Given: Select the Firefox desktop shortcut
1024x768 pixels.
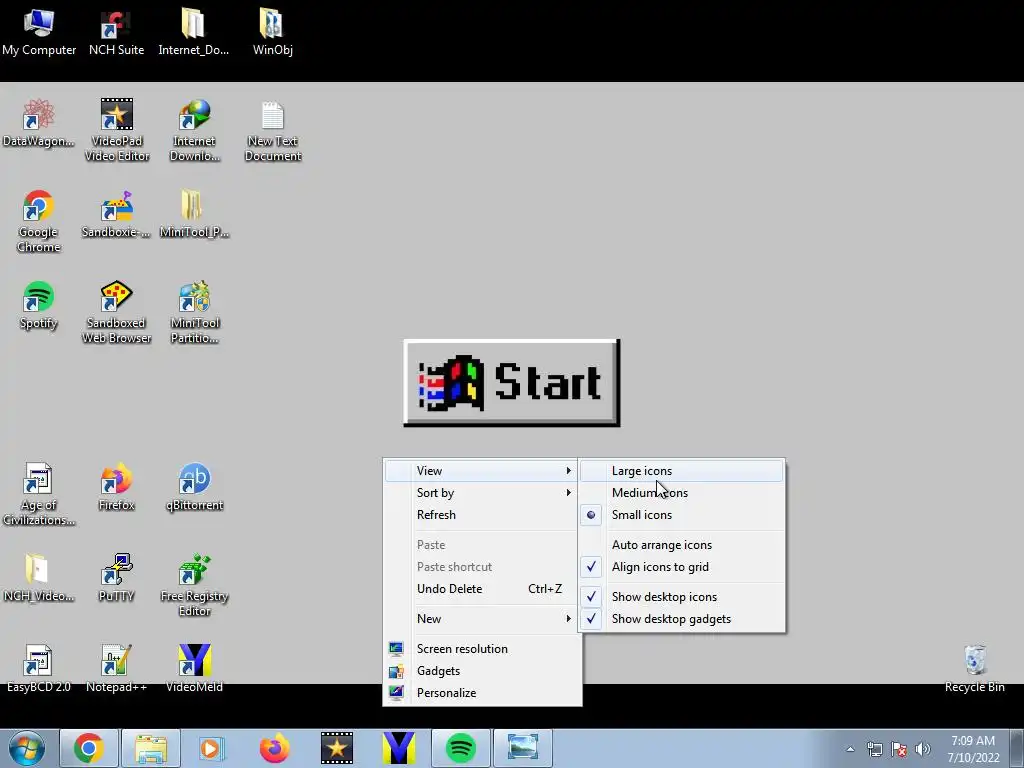Looking at the screenshot, I should click(x=116, y=487).
